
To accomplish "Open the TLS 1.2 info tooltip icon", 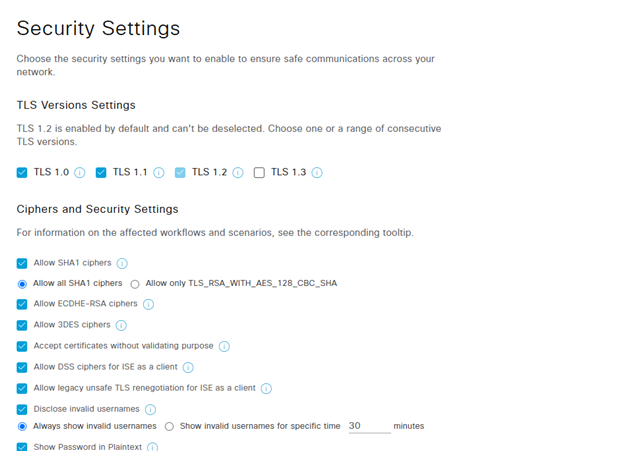I will (238, 173).
